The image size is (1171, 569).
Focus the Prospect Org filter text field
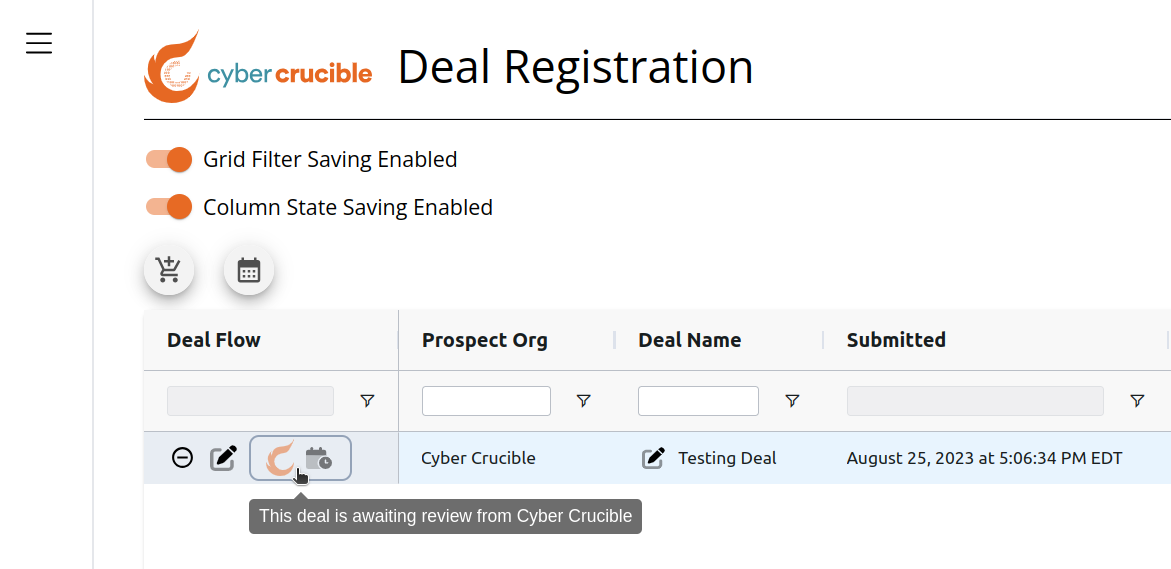pos(486,401)
